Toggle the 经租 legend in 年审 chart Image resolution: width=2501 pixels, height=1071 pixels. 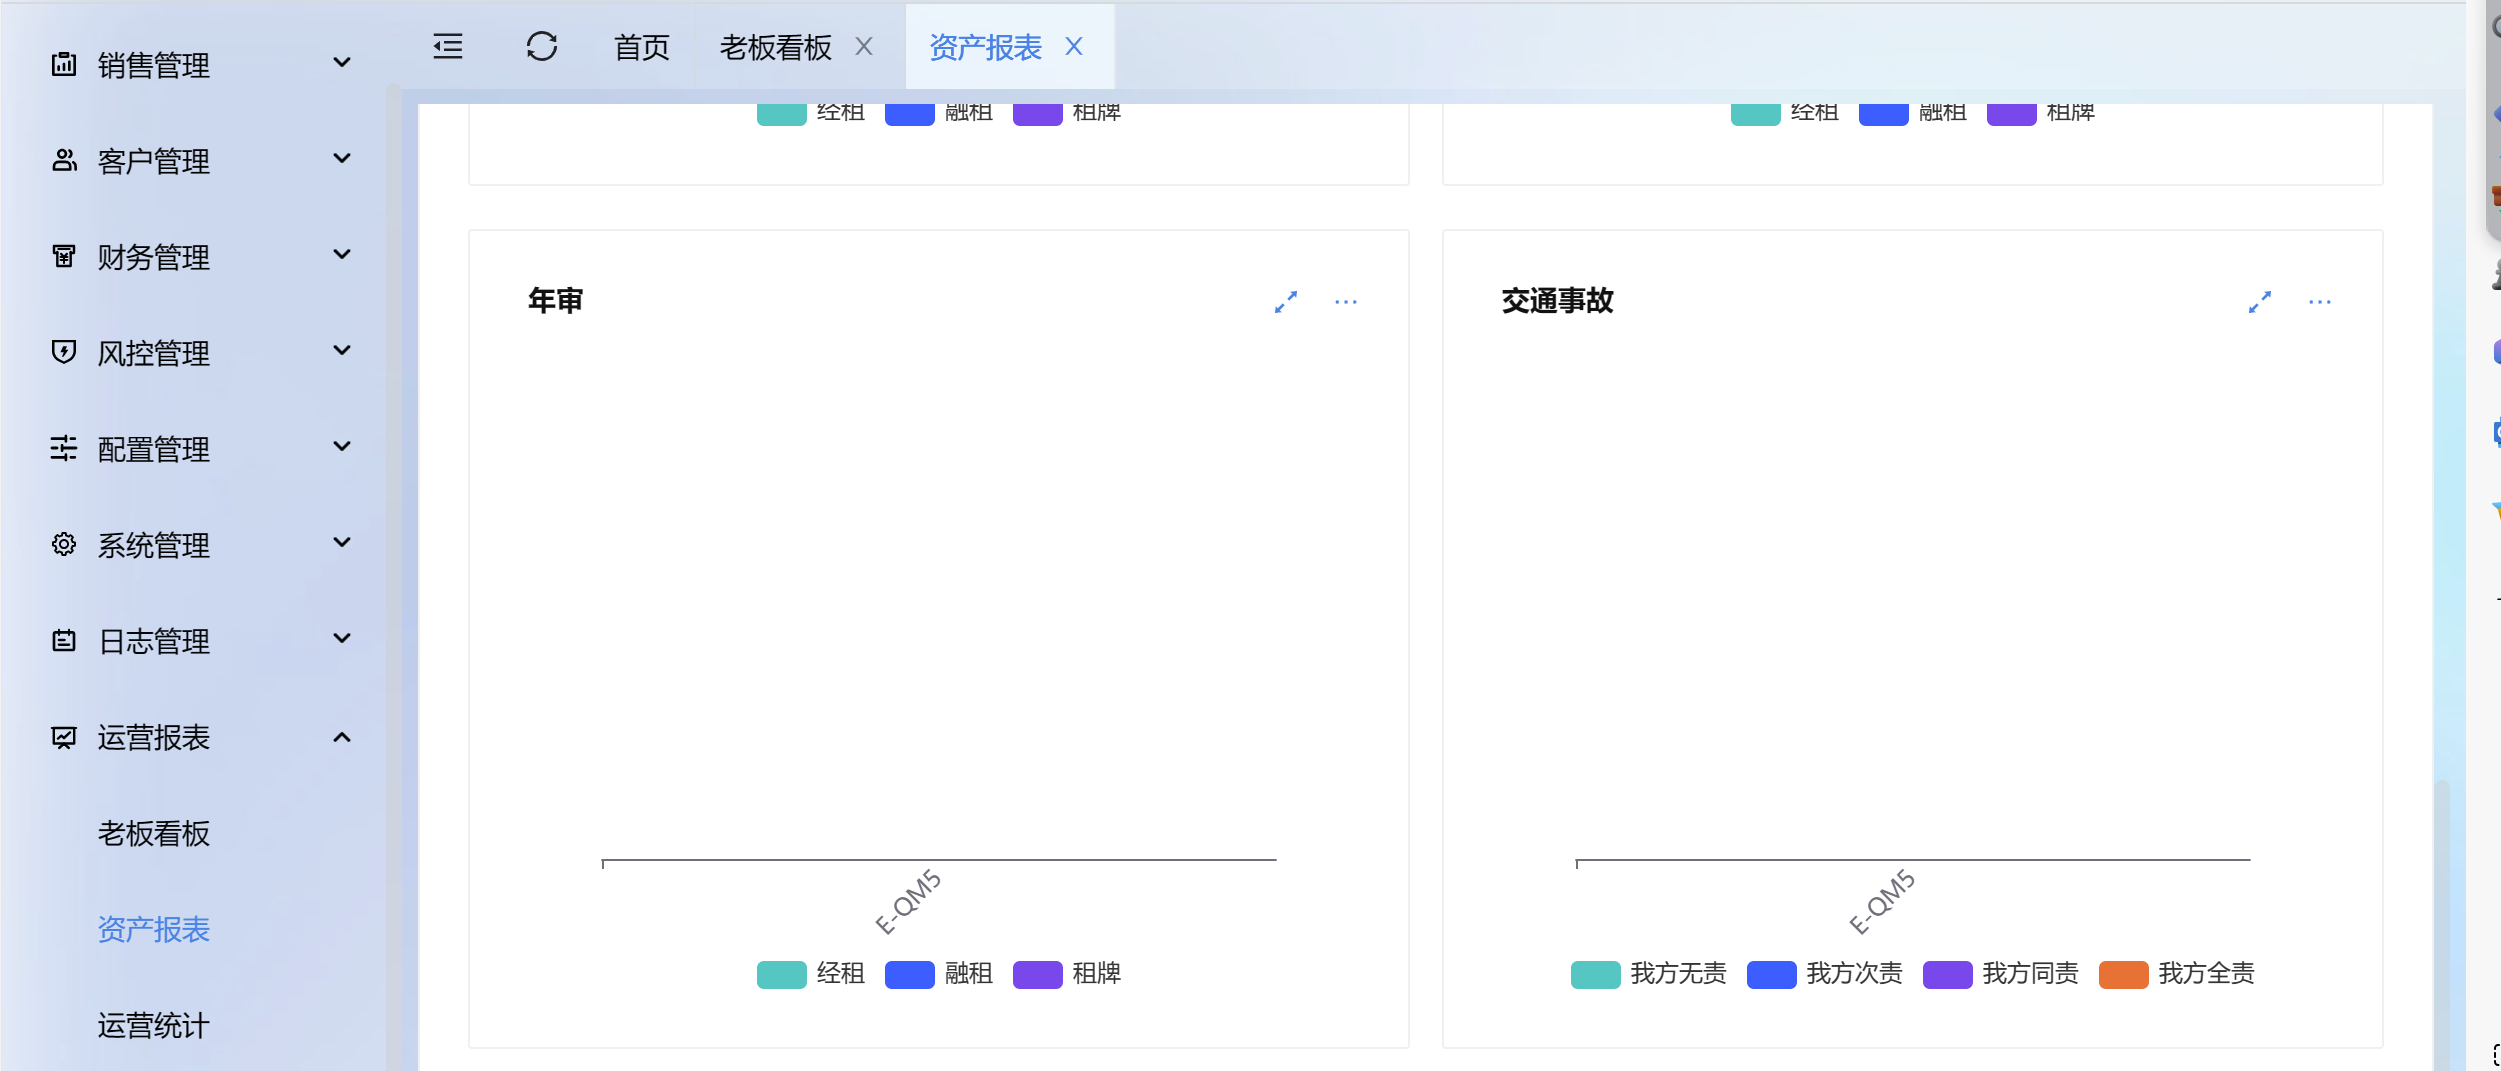(811, 974)
